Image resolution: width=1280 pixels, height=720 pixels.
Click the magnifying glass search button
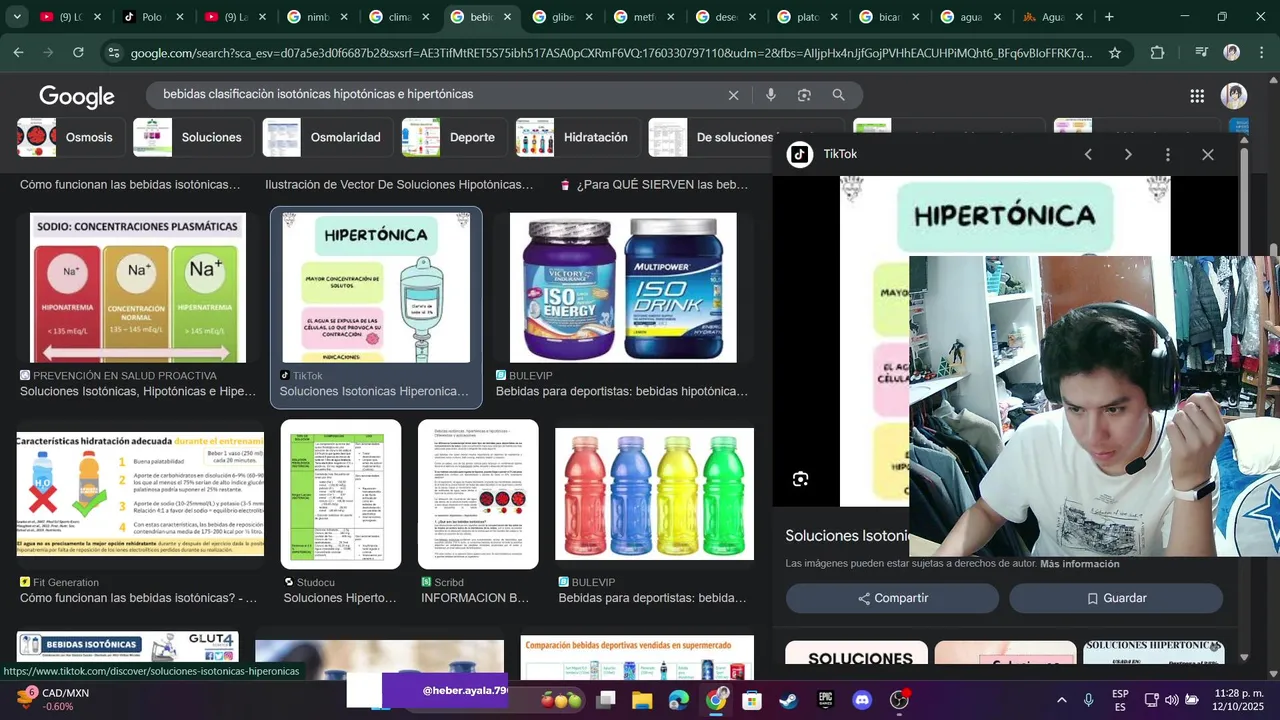pos(838,95)
